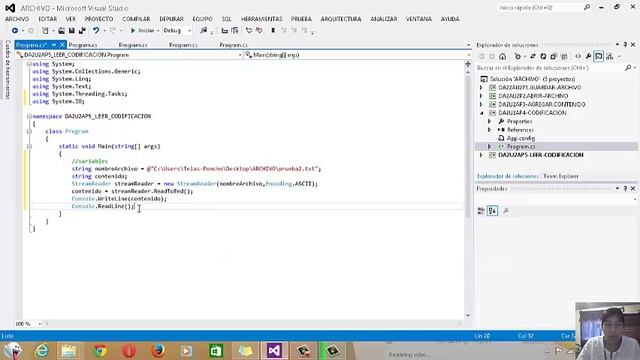Click the Solution Explorer search field
This screenshot has width=640, height=360.
click(x=556, y=68)
